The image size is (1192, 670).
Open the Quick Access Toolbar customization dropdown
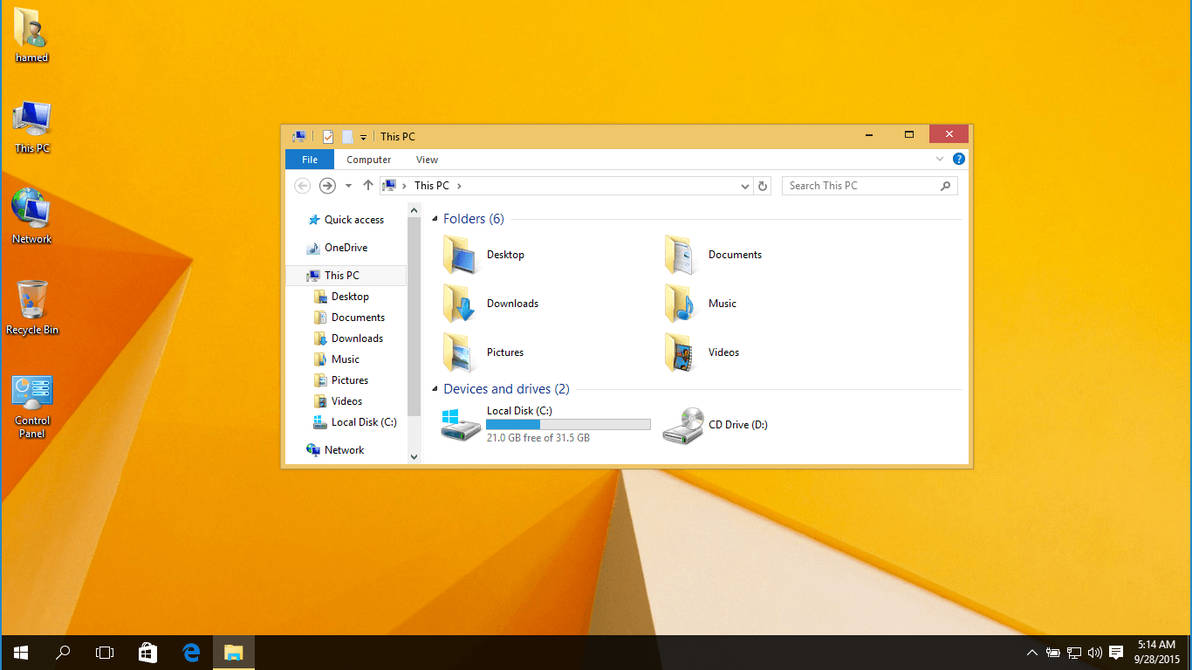point(364,136)
